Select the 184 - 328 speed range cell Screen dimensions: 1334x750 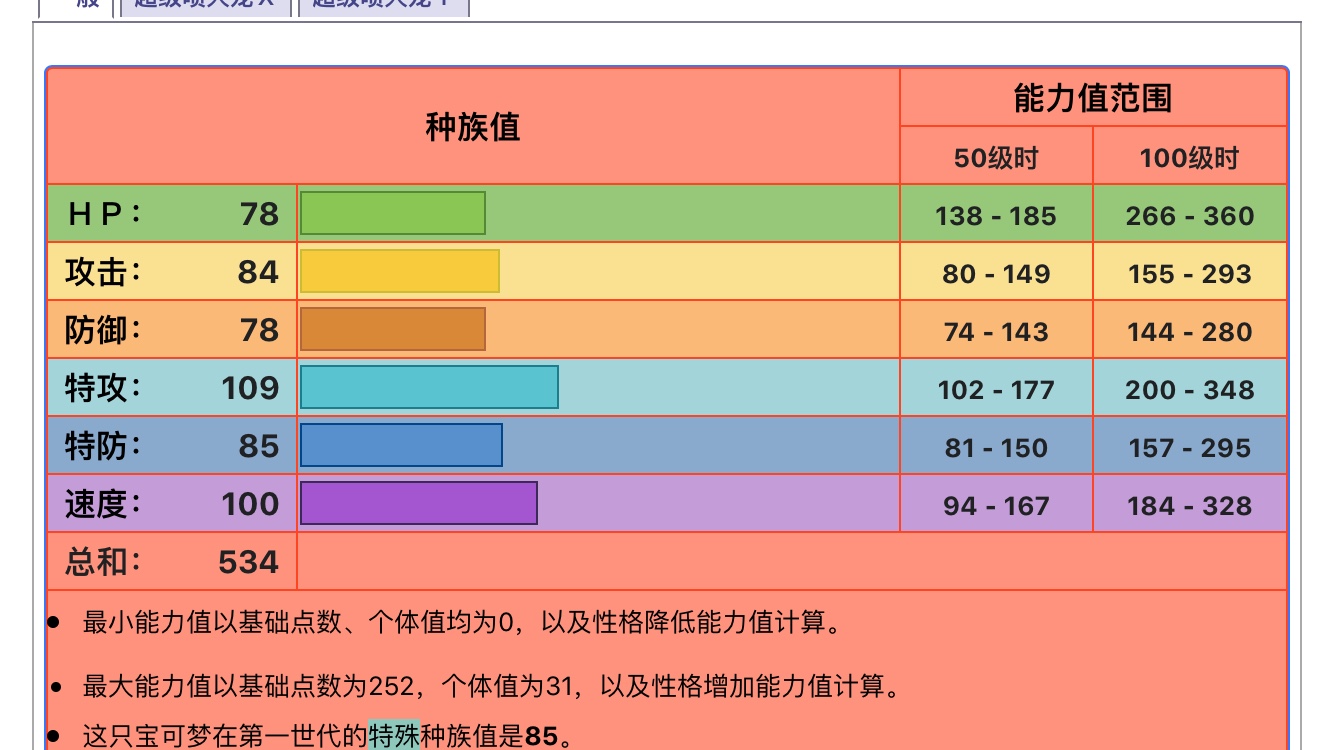tap(1190, 505)
